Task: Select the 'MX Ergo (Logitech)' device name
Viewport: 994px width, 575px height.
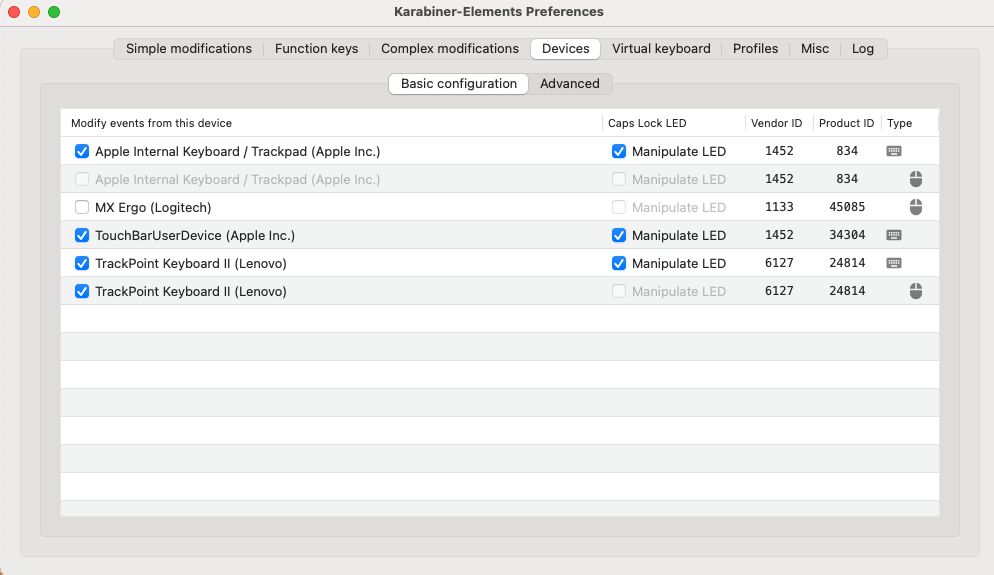Action: tap(153, 207)
